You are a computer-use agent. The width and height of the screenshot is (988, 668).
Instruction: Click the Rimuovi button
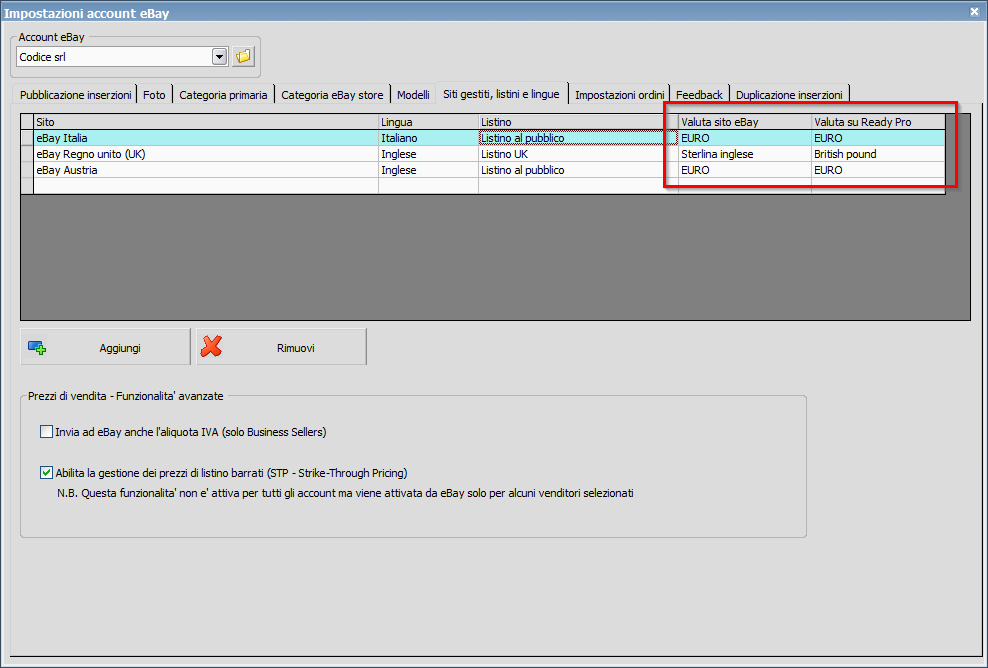281,347
